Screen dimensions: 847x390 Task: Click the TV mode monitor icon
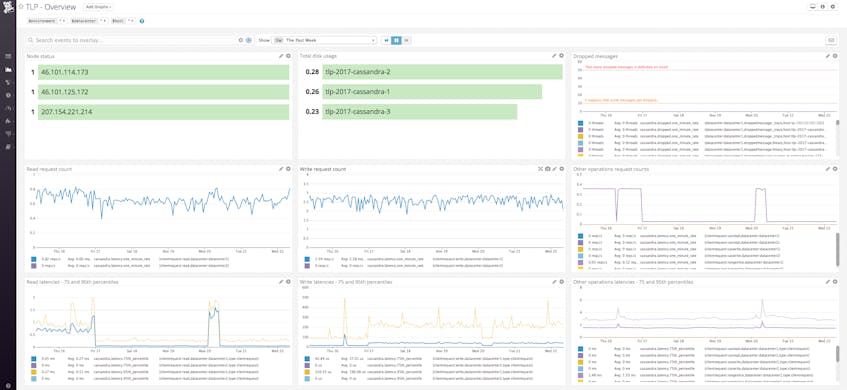812,6
